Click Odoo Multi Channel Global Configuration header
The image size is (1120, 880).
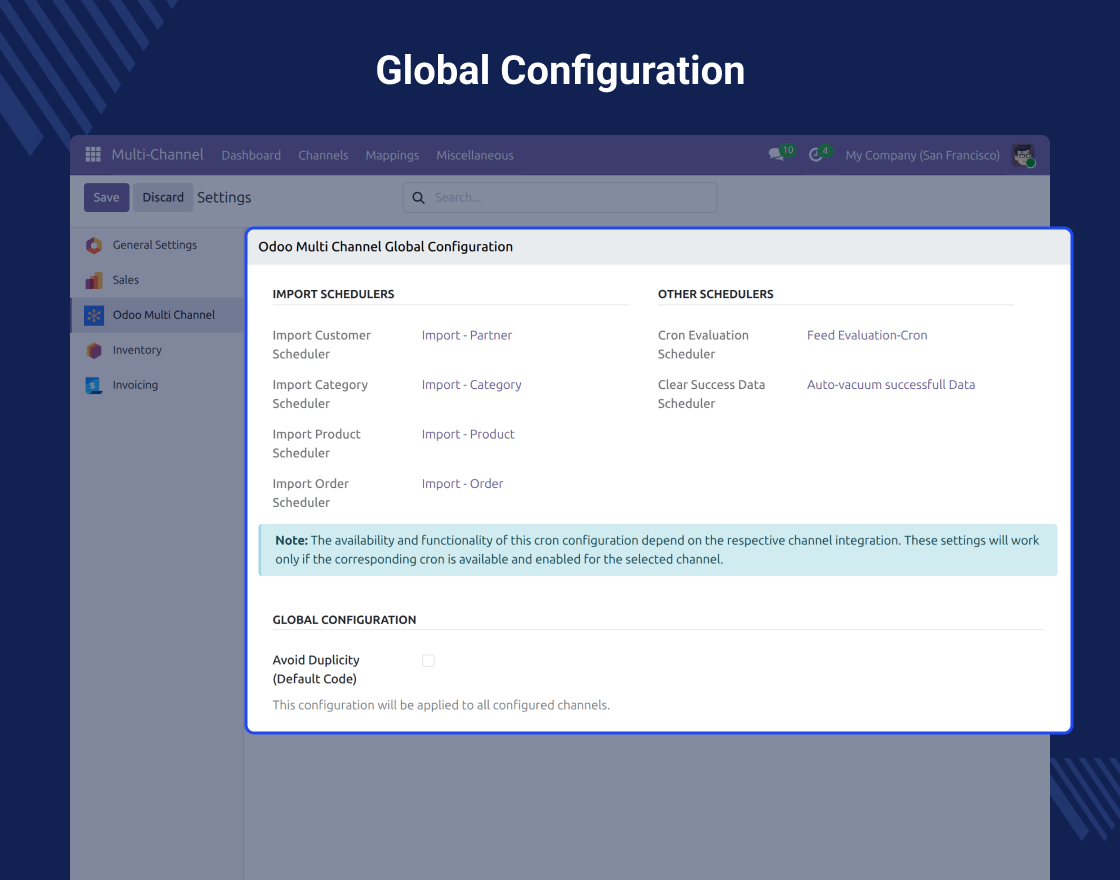pos(386,246)
